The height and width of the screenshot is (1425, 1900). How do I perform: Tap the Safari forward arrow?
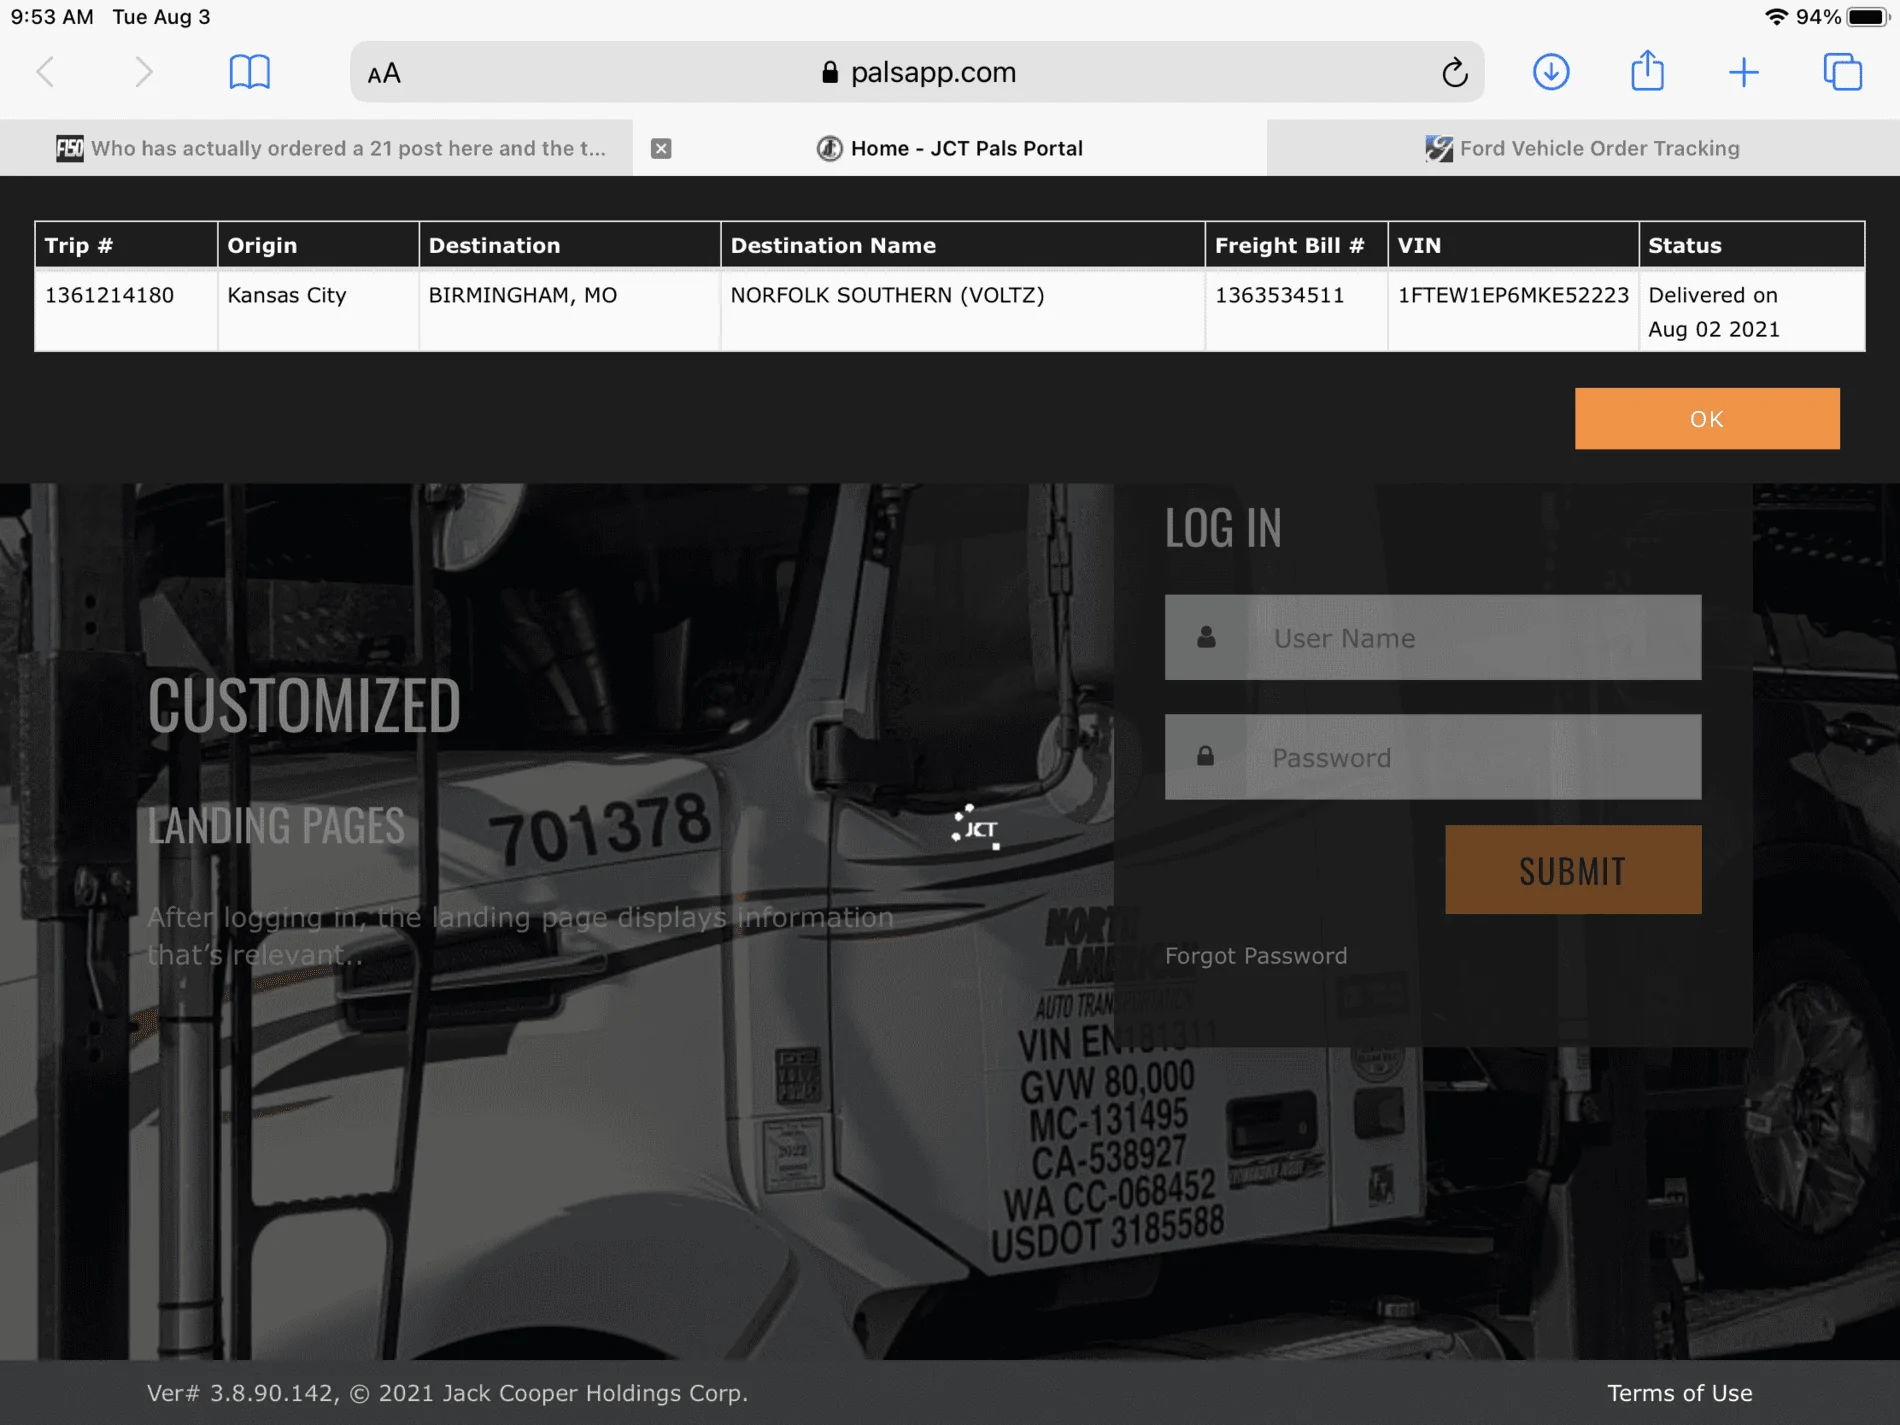[144, 72]
